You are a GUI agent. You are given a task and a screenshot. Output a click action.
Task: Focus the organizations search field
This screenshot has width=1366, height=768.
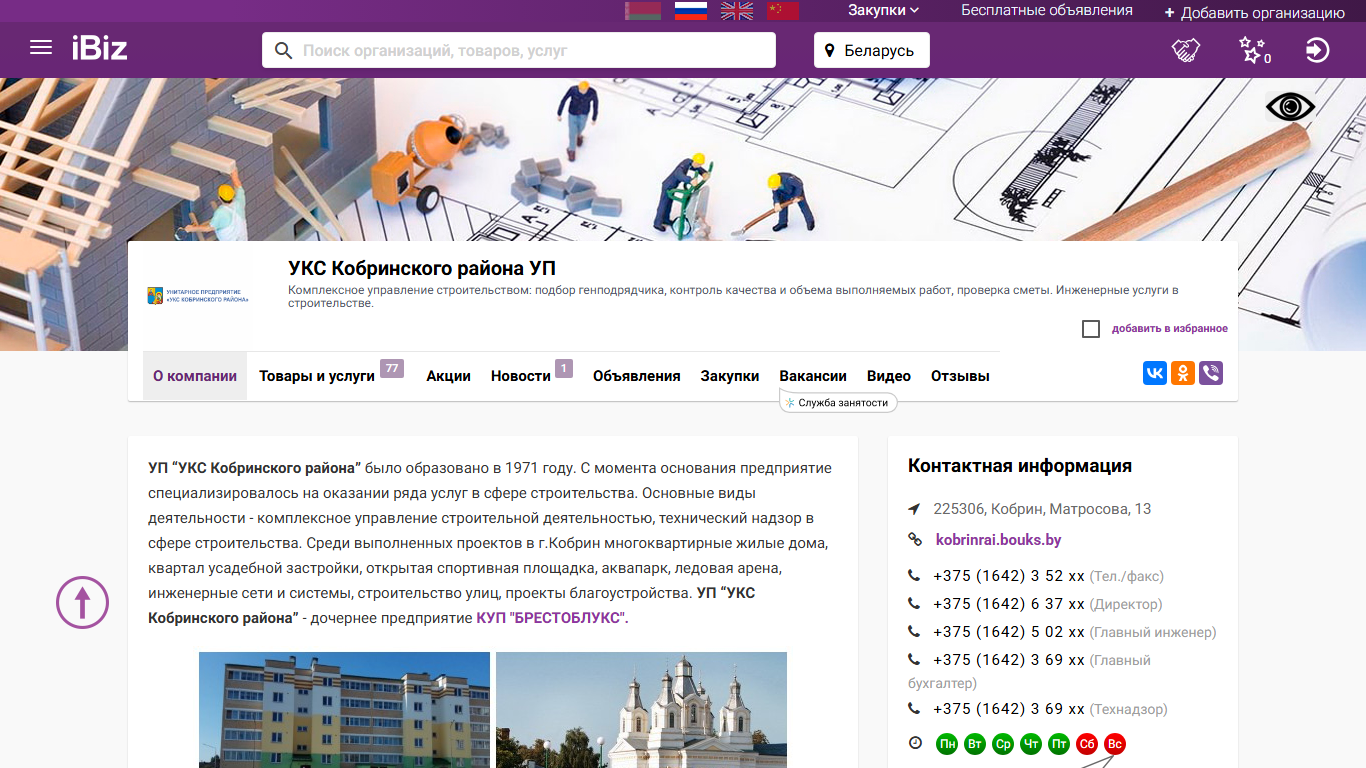pos(519,50)
